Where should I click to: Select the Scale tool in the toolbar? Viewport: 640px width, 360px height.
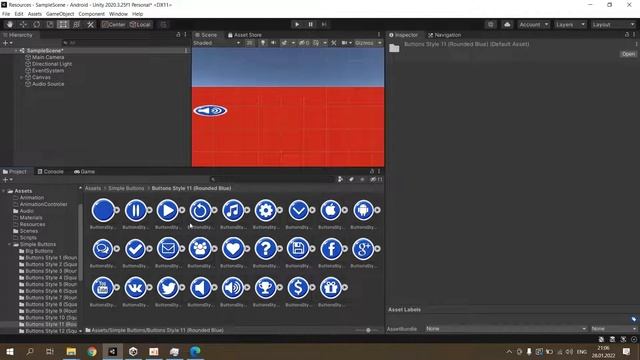[50, 24]
